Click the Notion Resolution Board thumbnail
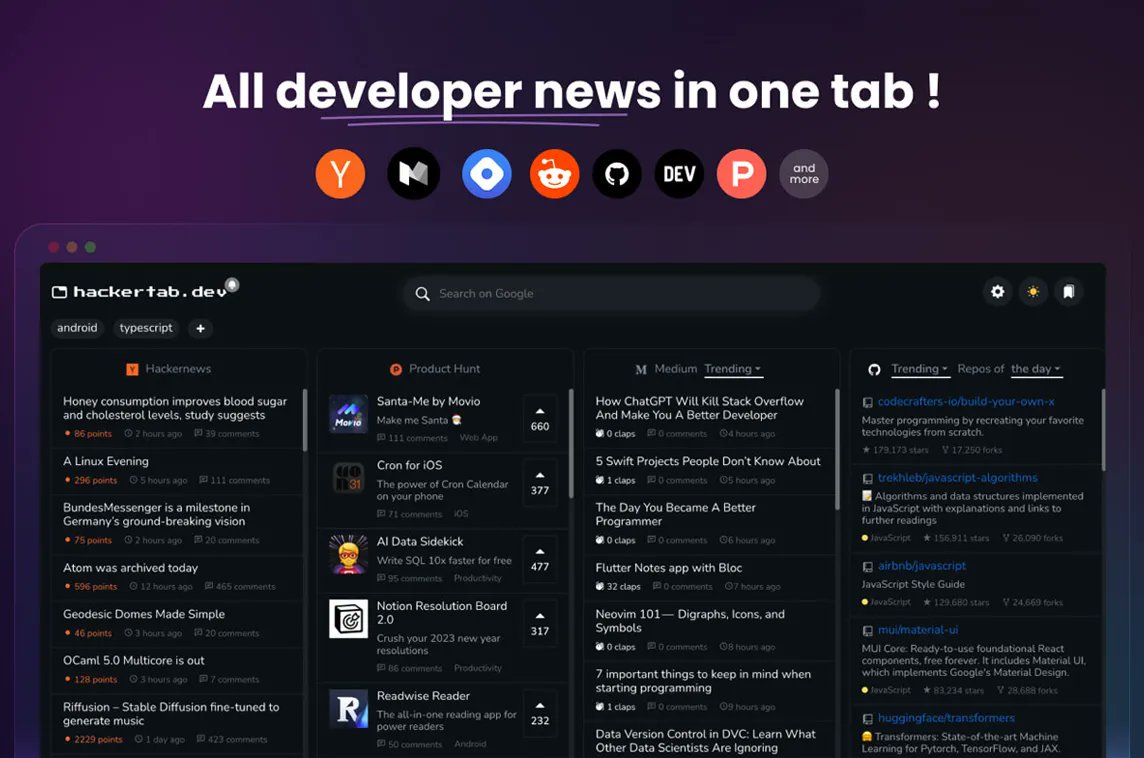1144x758 pixels. point(349,619)
